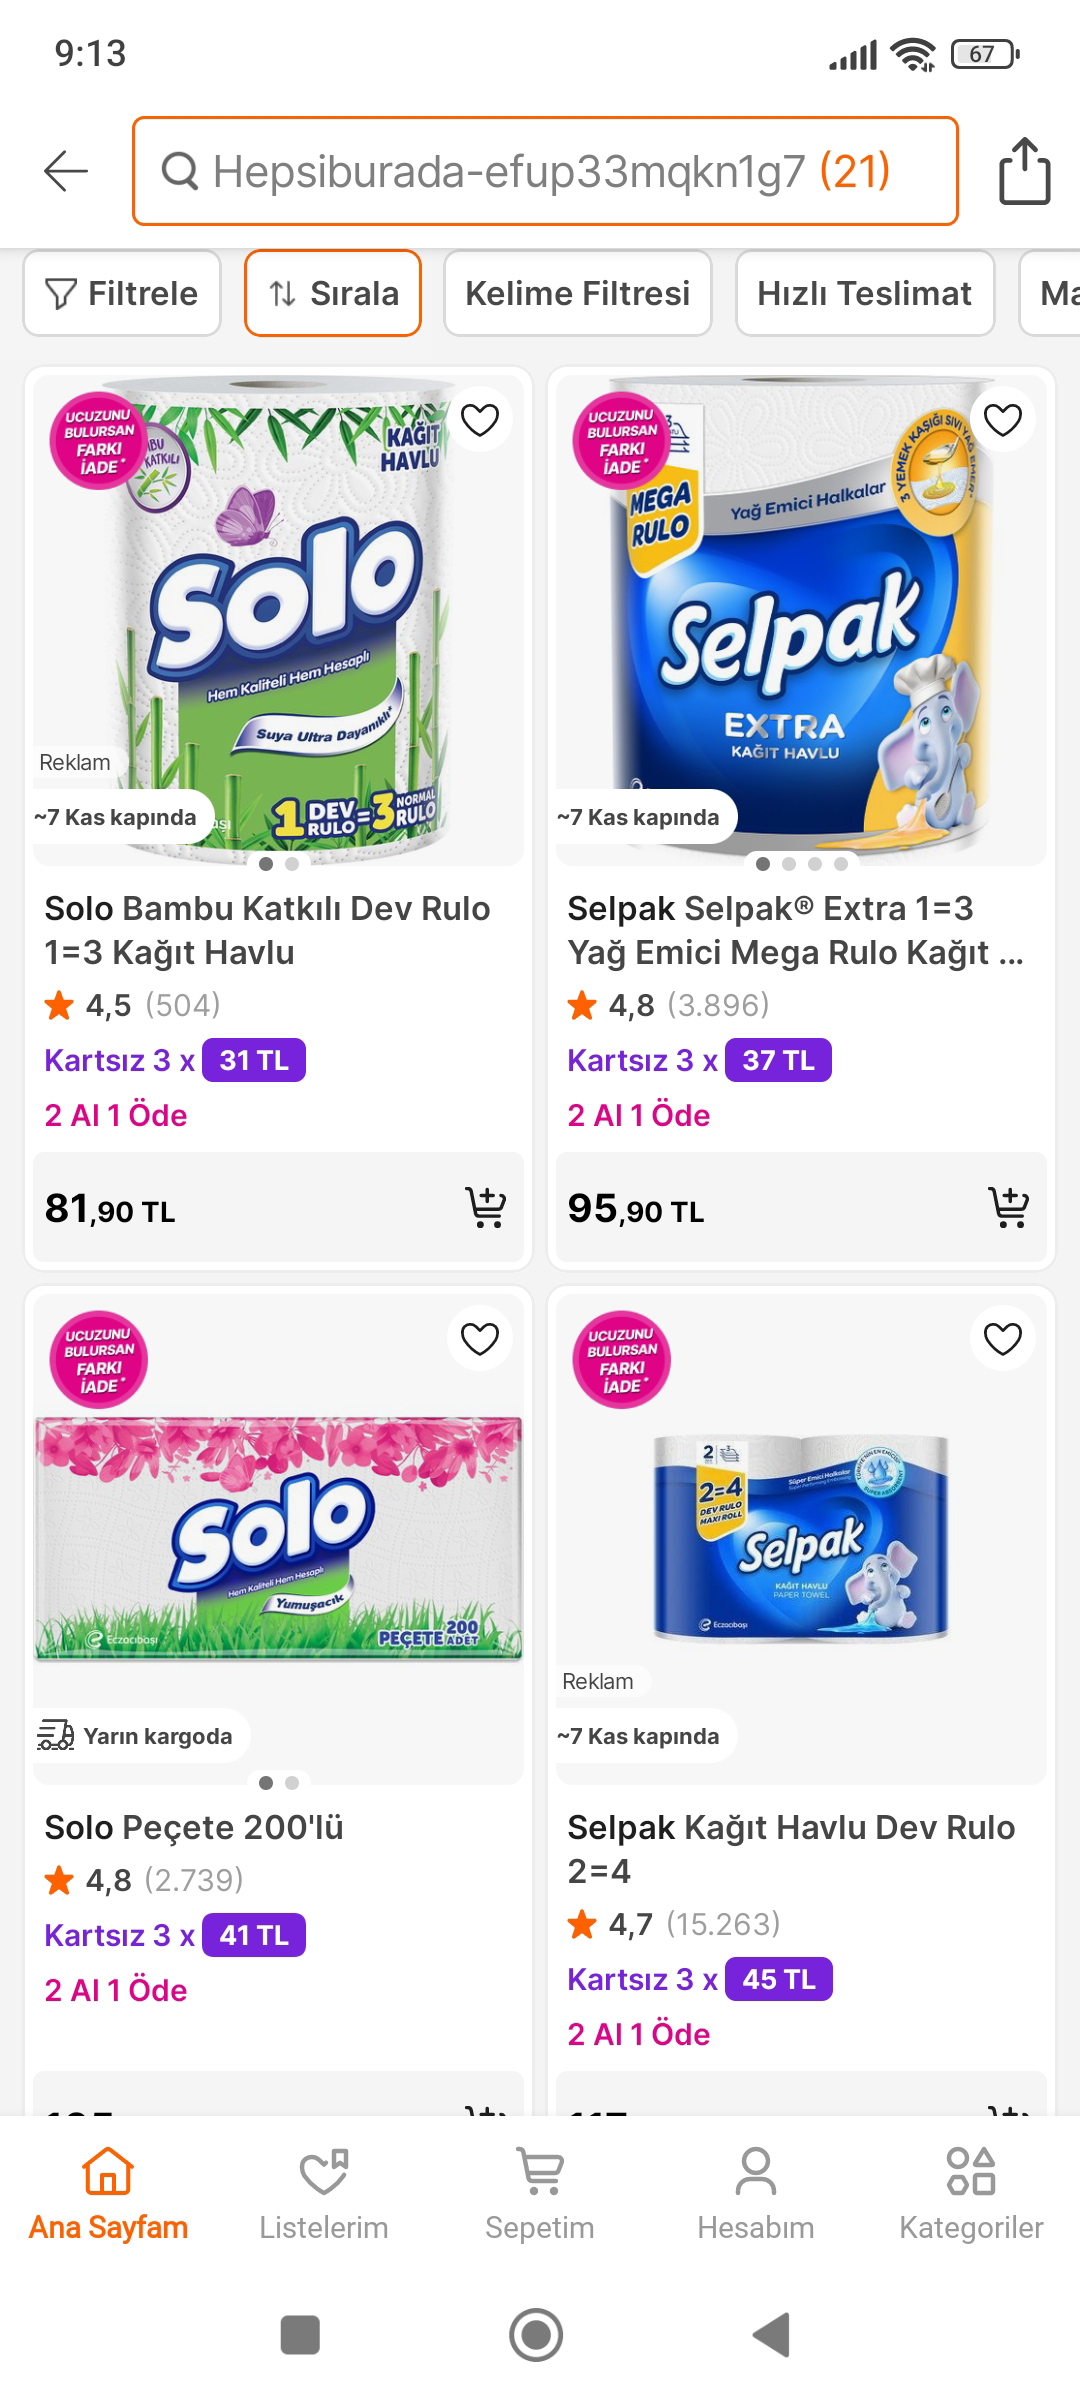Add Selpak Extra Mega Rulo to cart
The width and height of the screenshot is (1080, 2400).
[x=1008, y=1207]
